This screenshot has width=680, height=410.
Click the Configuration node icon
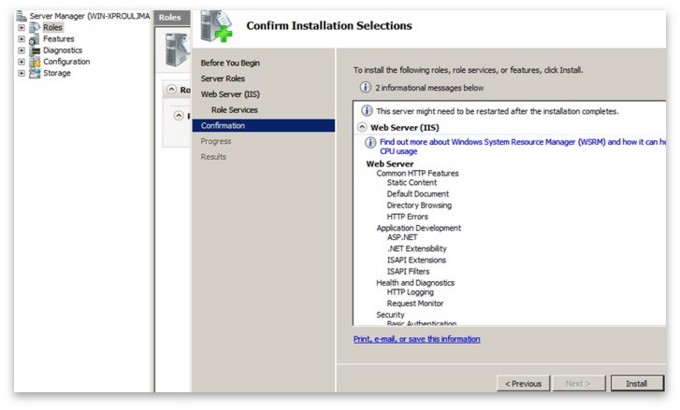point(35,62)
